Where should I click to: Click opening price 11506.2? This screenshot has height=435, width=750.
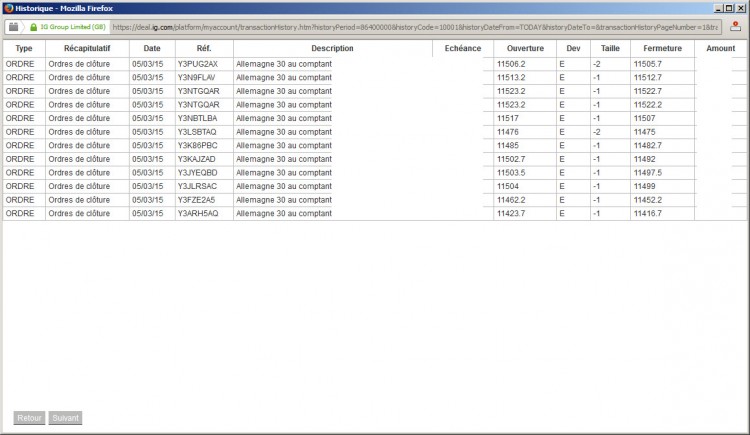point(511,64)
